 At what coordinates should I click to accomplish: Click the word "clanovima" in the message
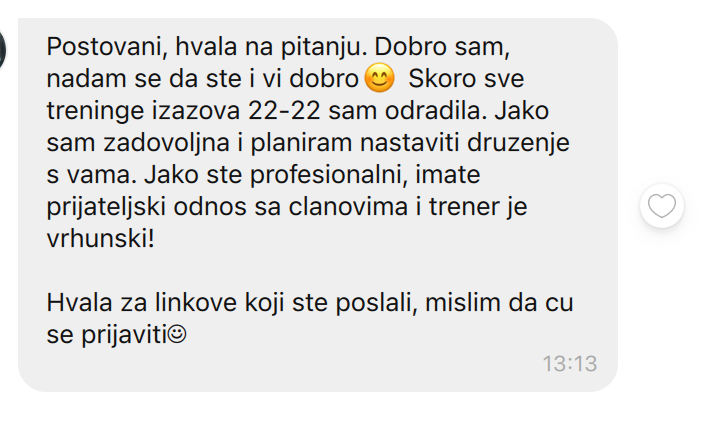coord(348,207)
